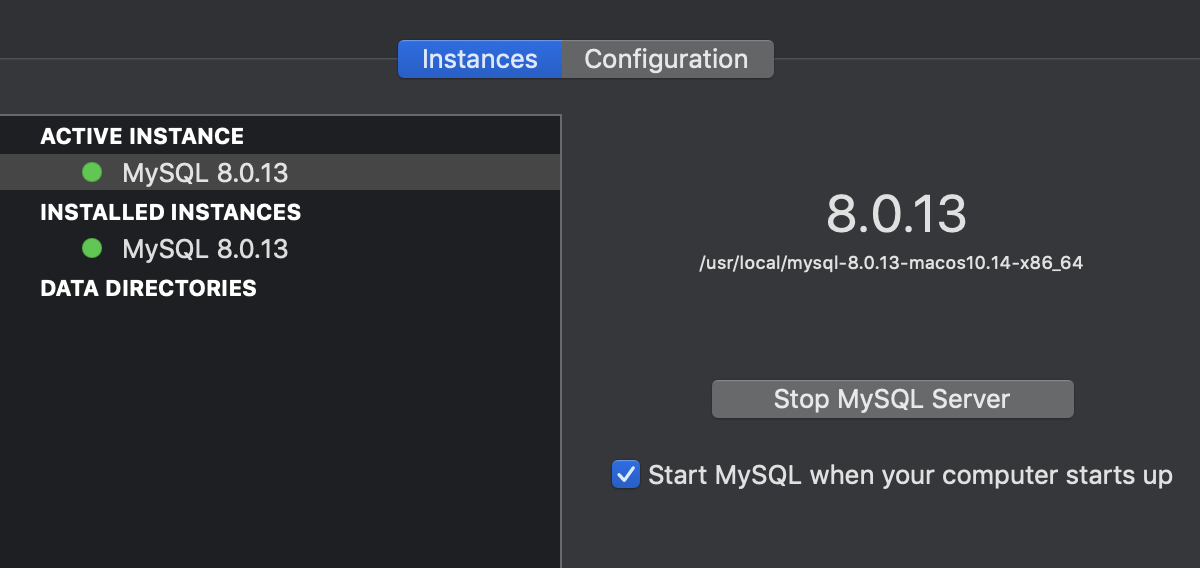Click the "Start MySQL when your computer starts up" label
The image size is (1200, 568).
(910, 474)
